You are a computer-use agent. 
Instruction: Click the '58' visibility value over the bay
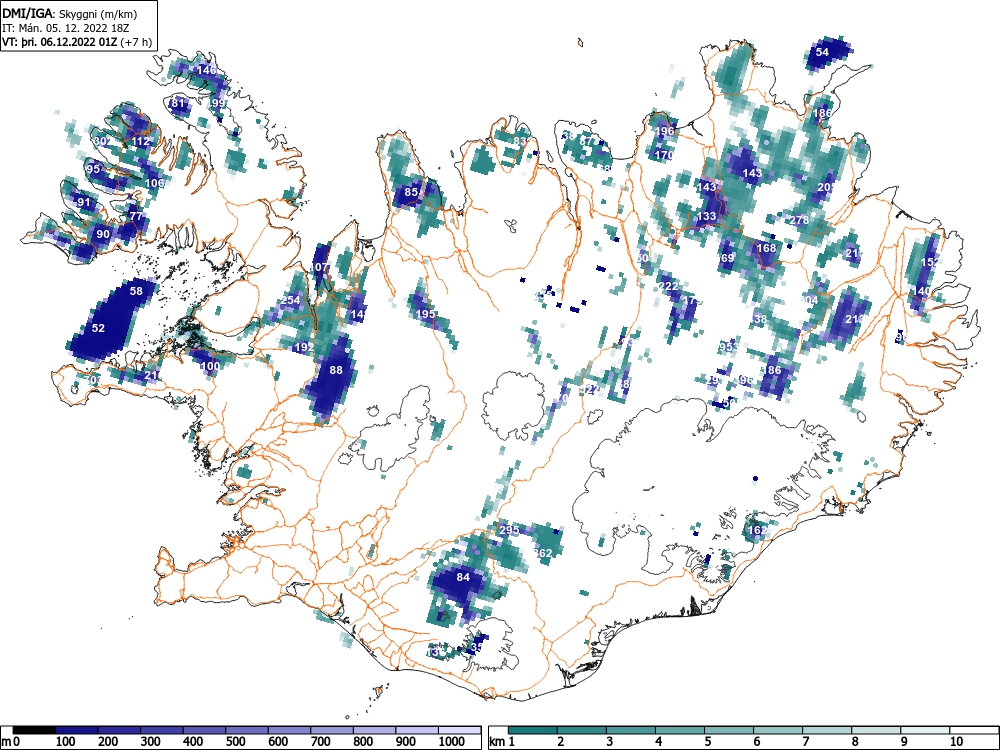pos(136,291)
